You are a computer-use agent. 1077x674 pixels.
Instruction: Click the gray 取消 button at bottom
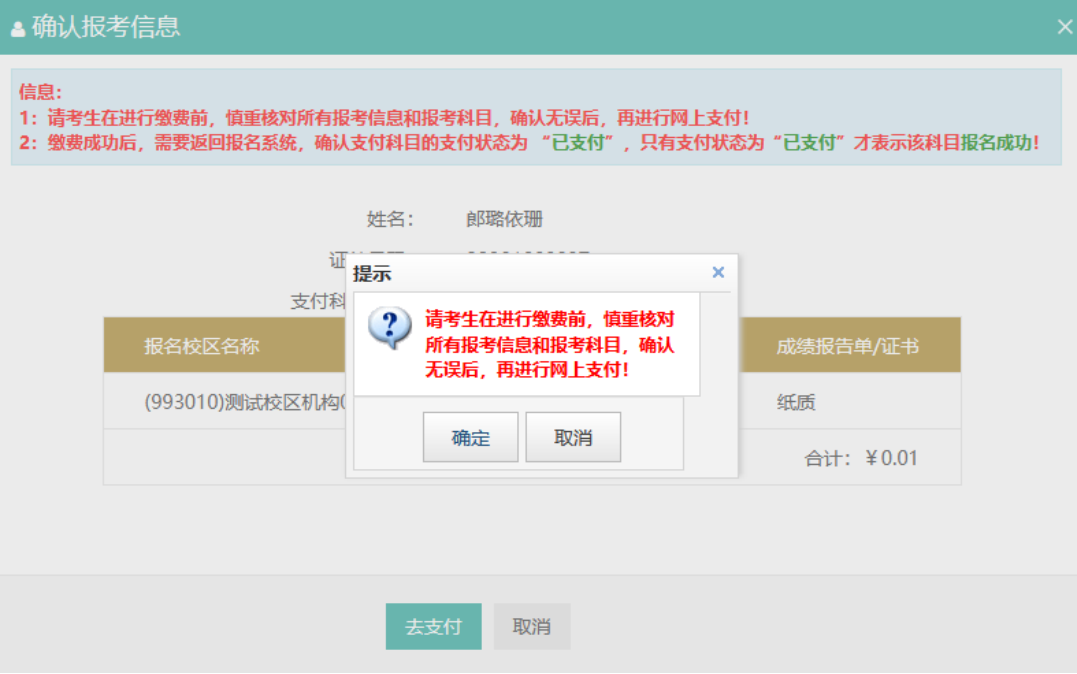[532, 626]
